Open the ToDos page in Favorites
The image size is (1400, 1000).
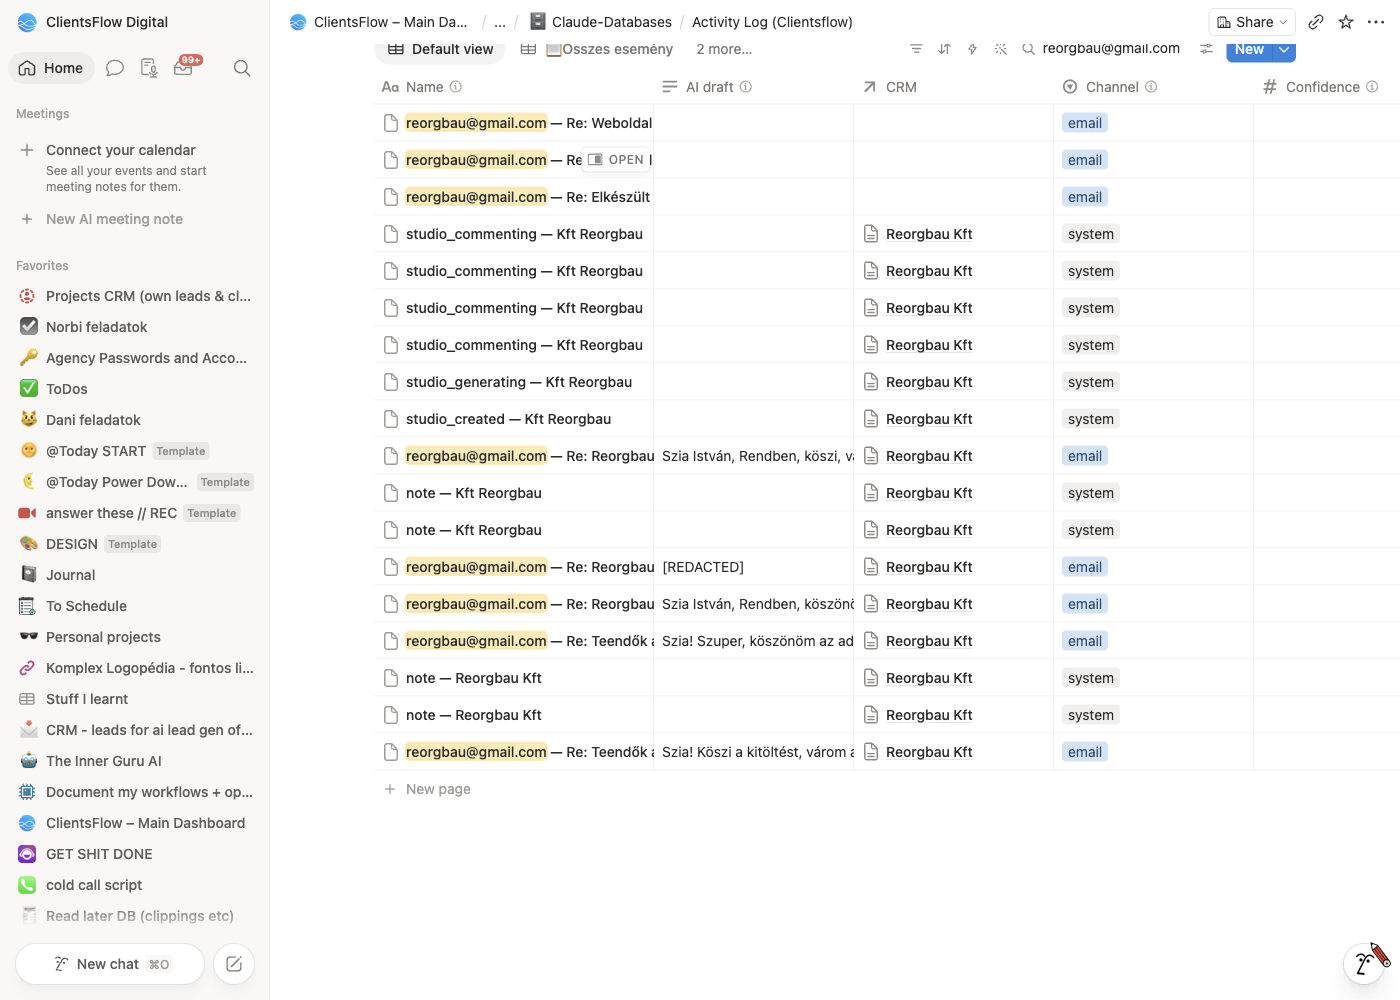(x=135, y=389)
